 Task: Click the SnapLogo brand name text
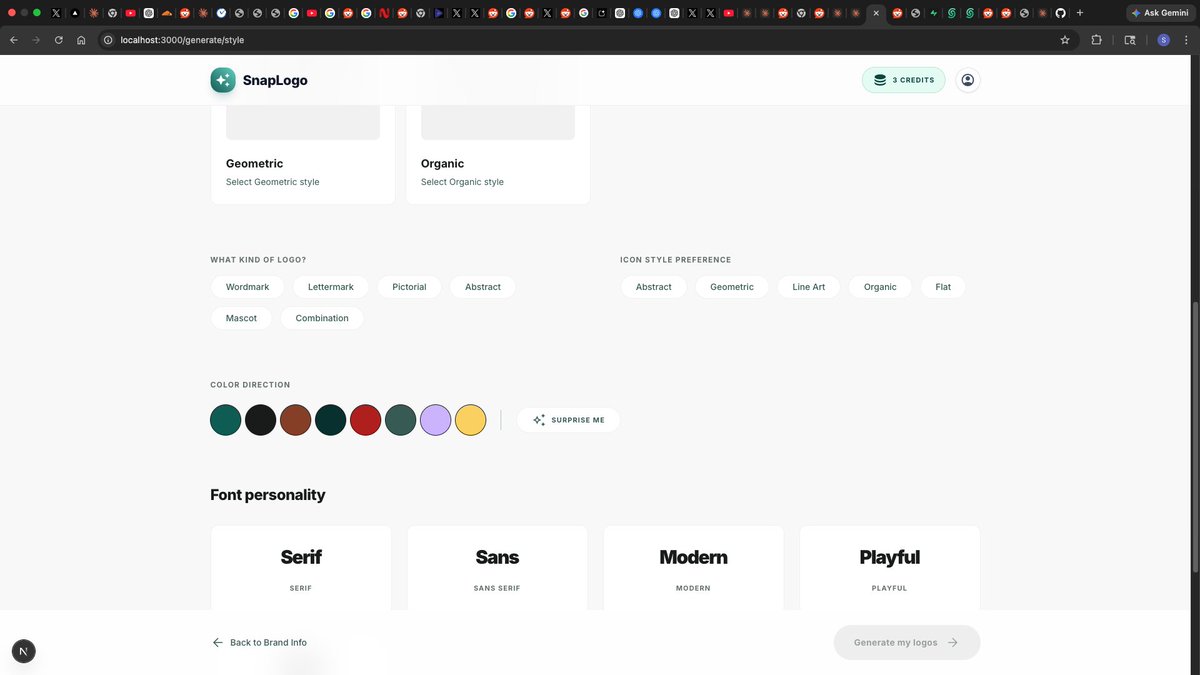(x=275, y=80)
